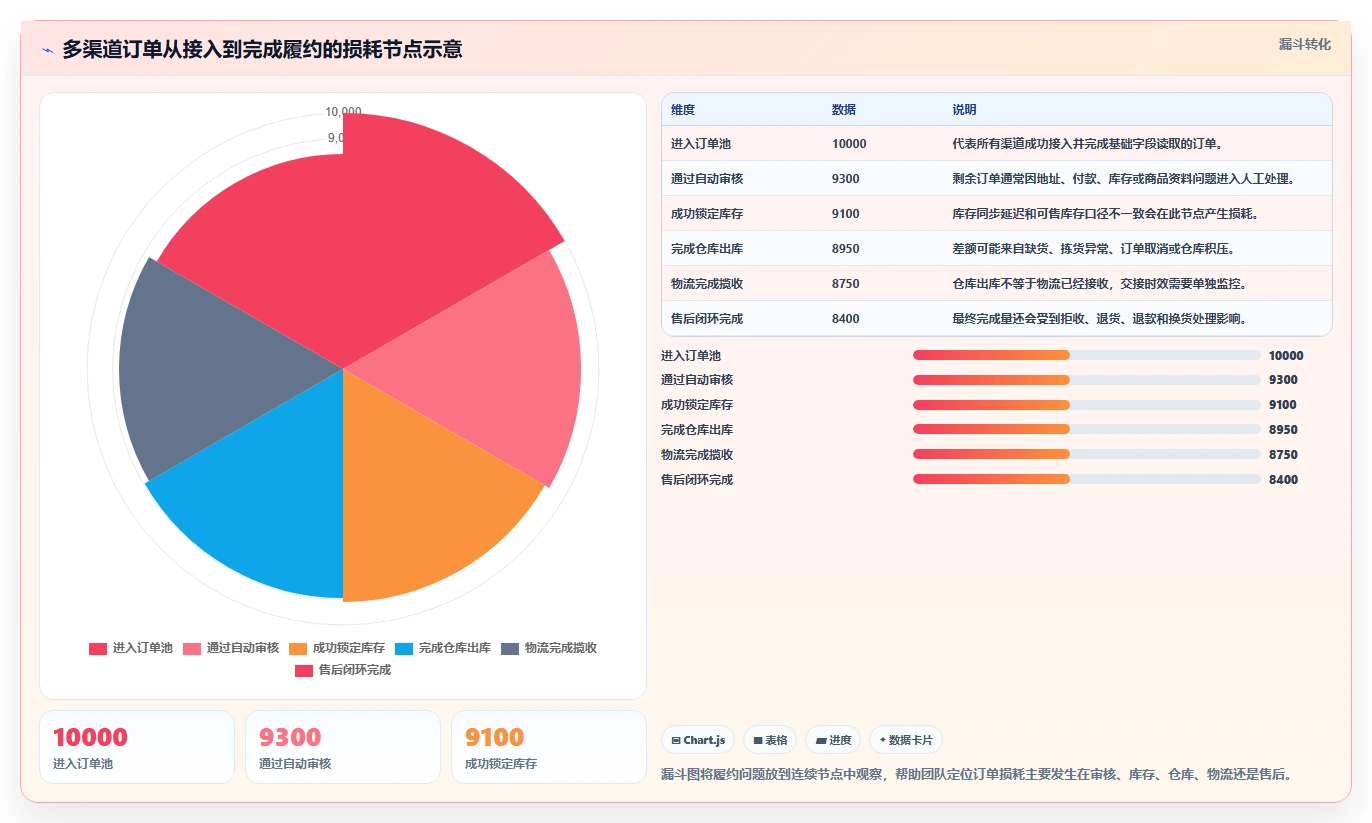Viewport: 1372px width, 823px height.
Task: Click the 成功锁定库存 progress bar
Action: click(x=1087, y=405)
